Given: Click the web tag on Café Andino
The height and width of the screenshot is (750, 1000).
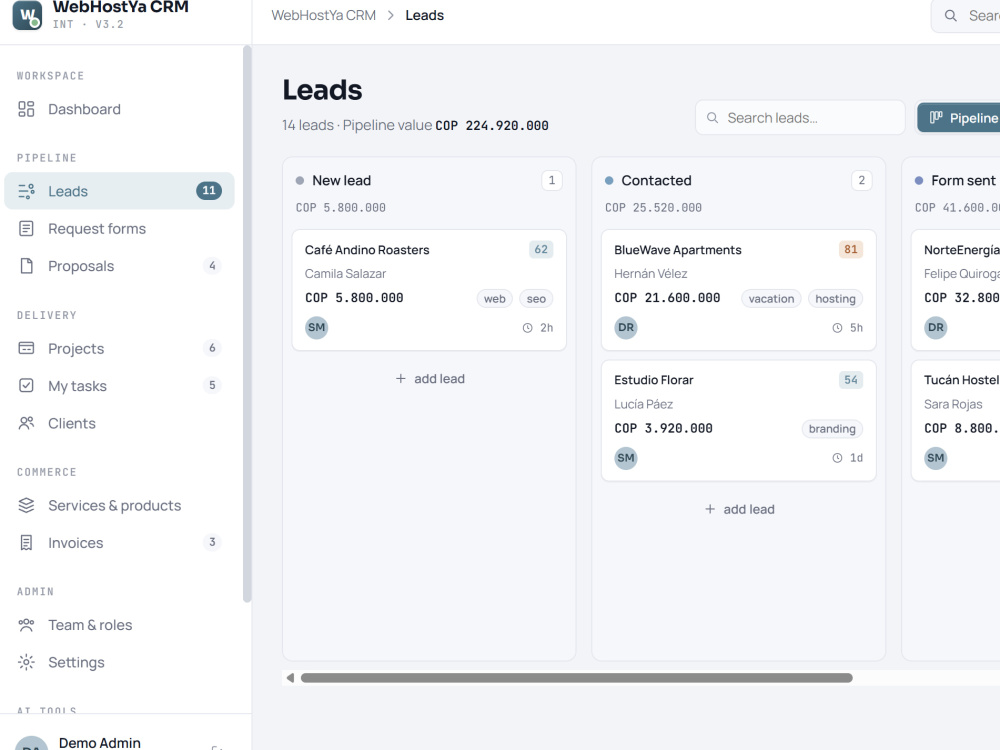Looking at the screenshot, I should pyautogui.click(x=494, y=298).
